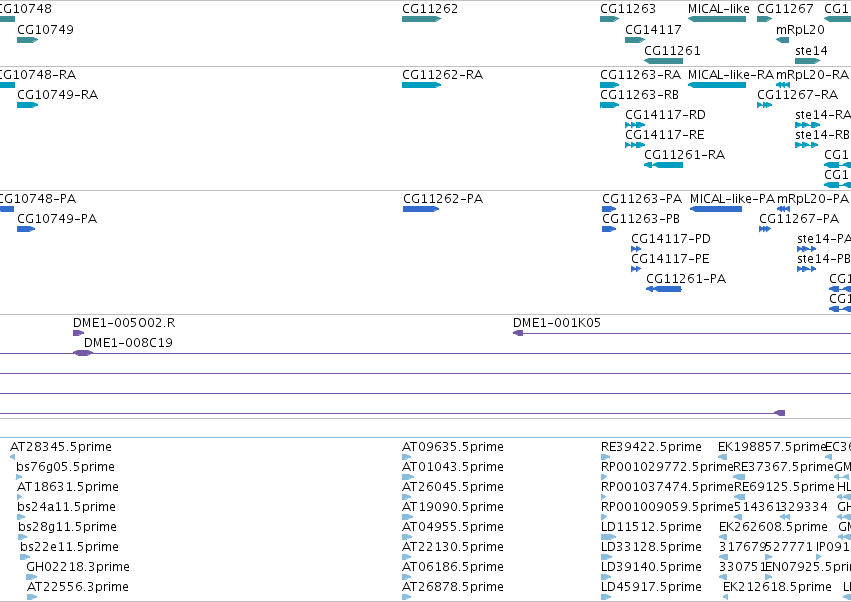The width and height of the screenshot is (851, 602).
Task: Click the RP001037474.5prime EST label
Action: click(x=667, y=487)
